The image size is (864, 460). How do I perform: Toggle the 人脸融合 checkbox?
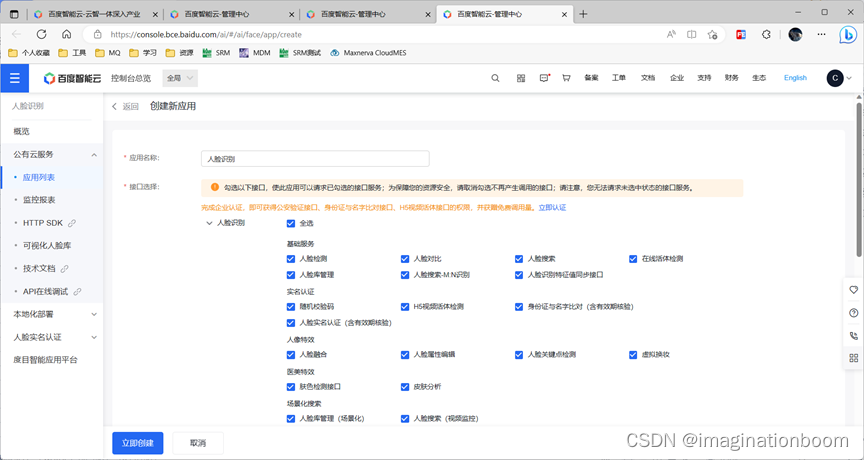point(290,355)
